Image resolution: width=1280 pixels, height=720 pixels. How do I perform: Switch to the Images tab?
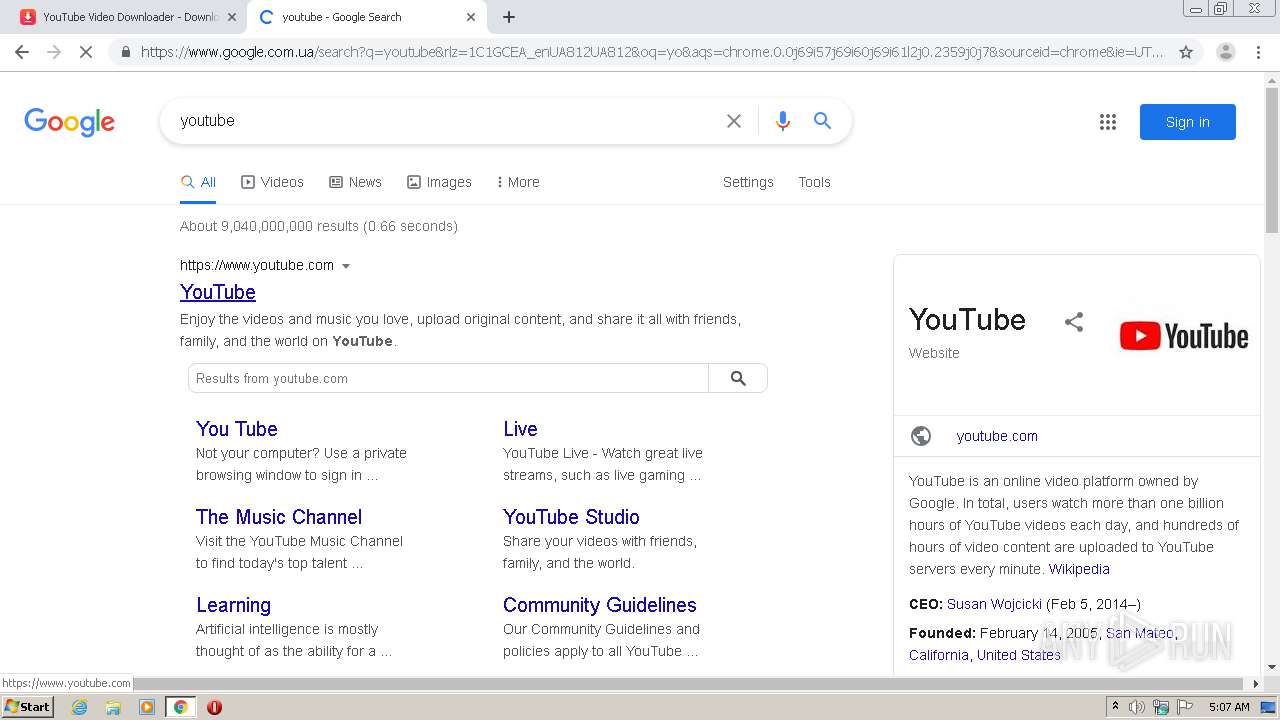point(439,182)
